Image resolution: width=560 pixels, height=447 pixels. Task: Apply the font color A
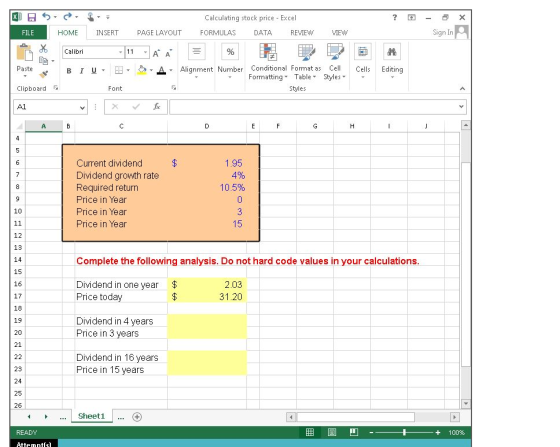[161, 70]
